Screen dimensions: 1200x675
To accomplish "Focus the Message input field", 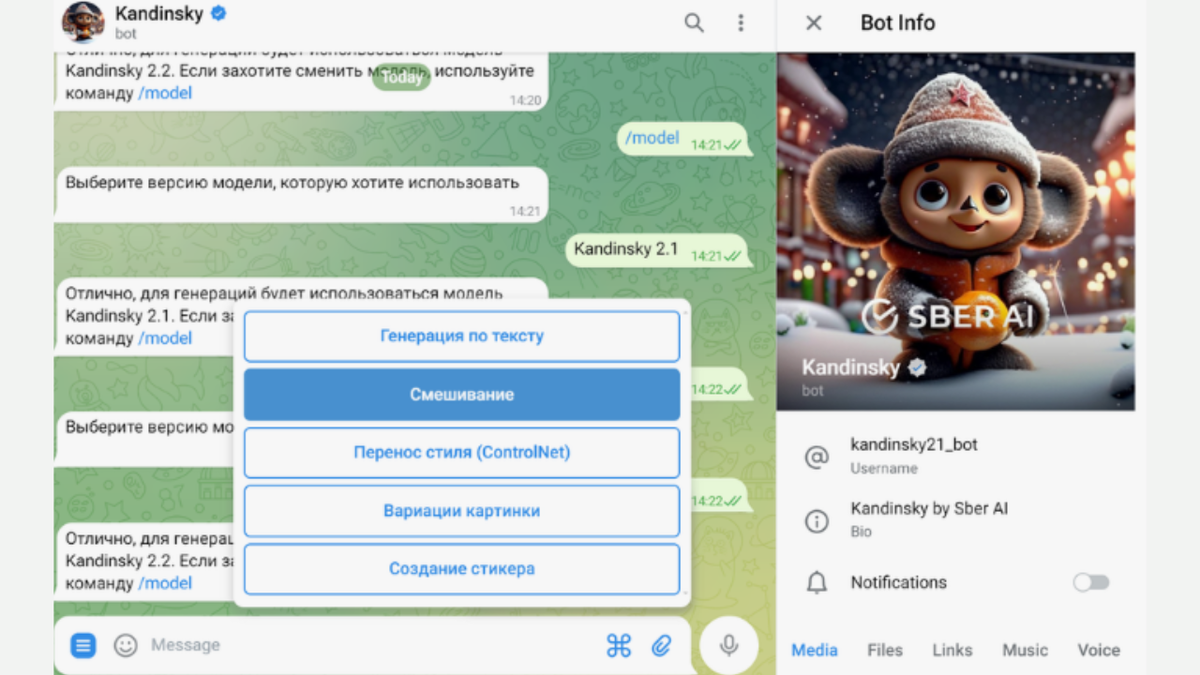I will coord(370,646).
